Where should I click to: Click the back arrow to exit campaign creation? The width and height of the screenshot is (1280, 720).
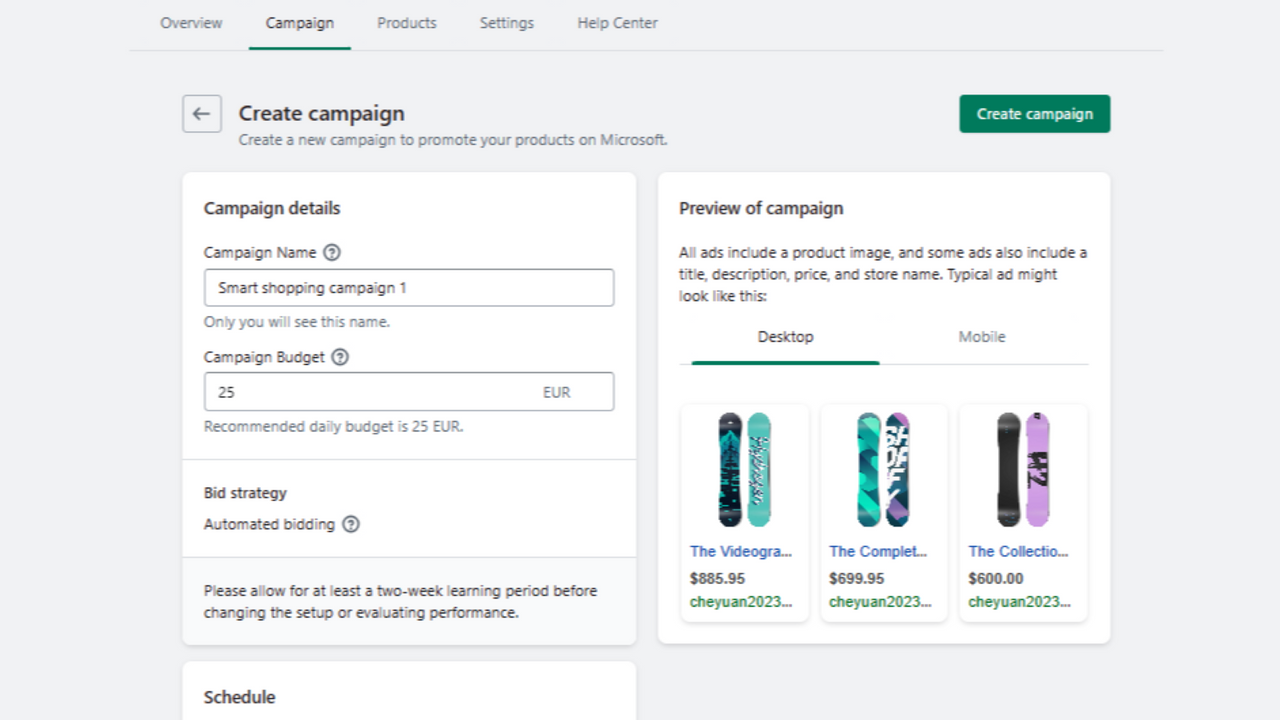201,113
